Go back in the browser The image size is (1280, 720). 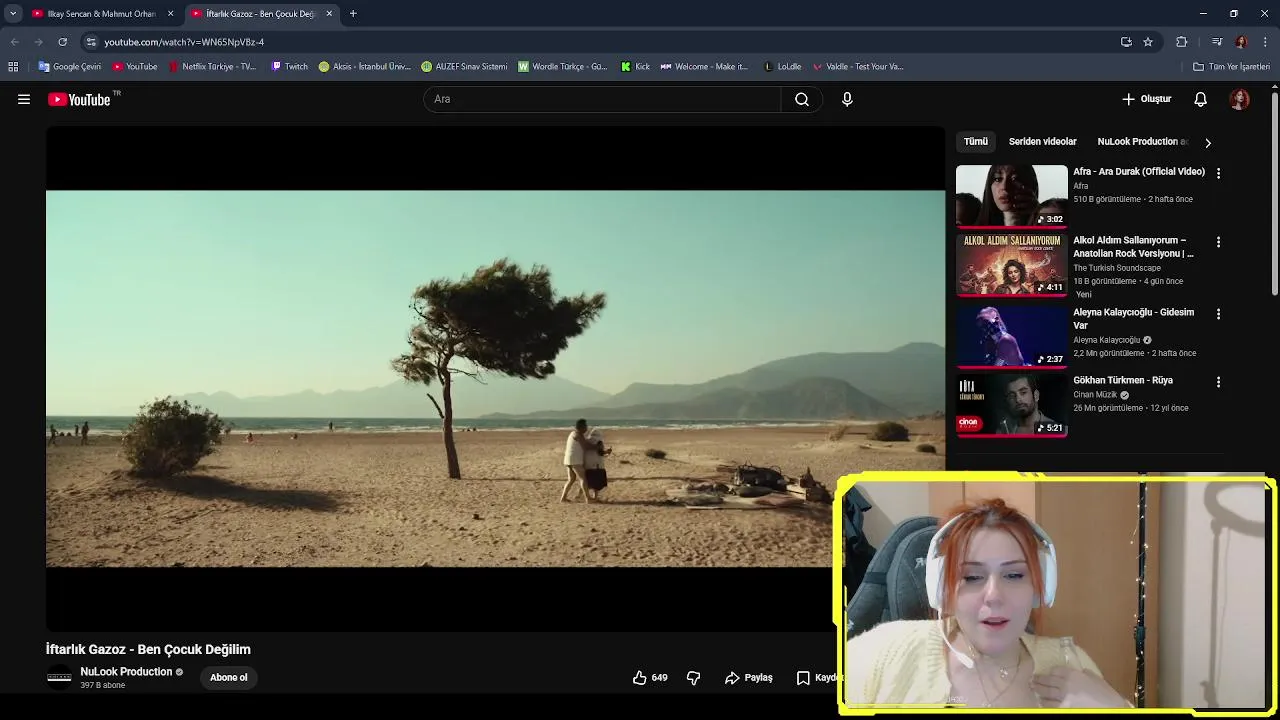pyautogui.click(x=14, y=42)
